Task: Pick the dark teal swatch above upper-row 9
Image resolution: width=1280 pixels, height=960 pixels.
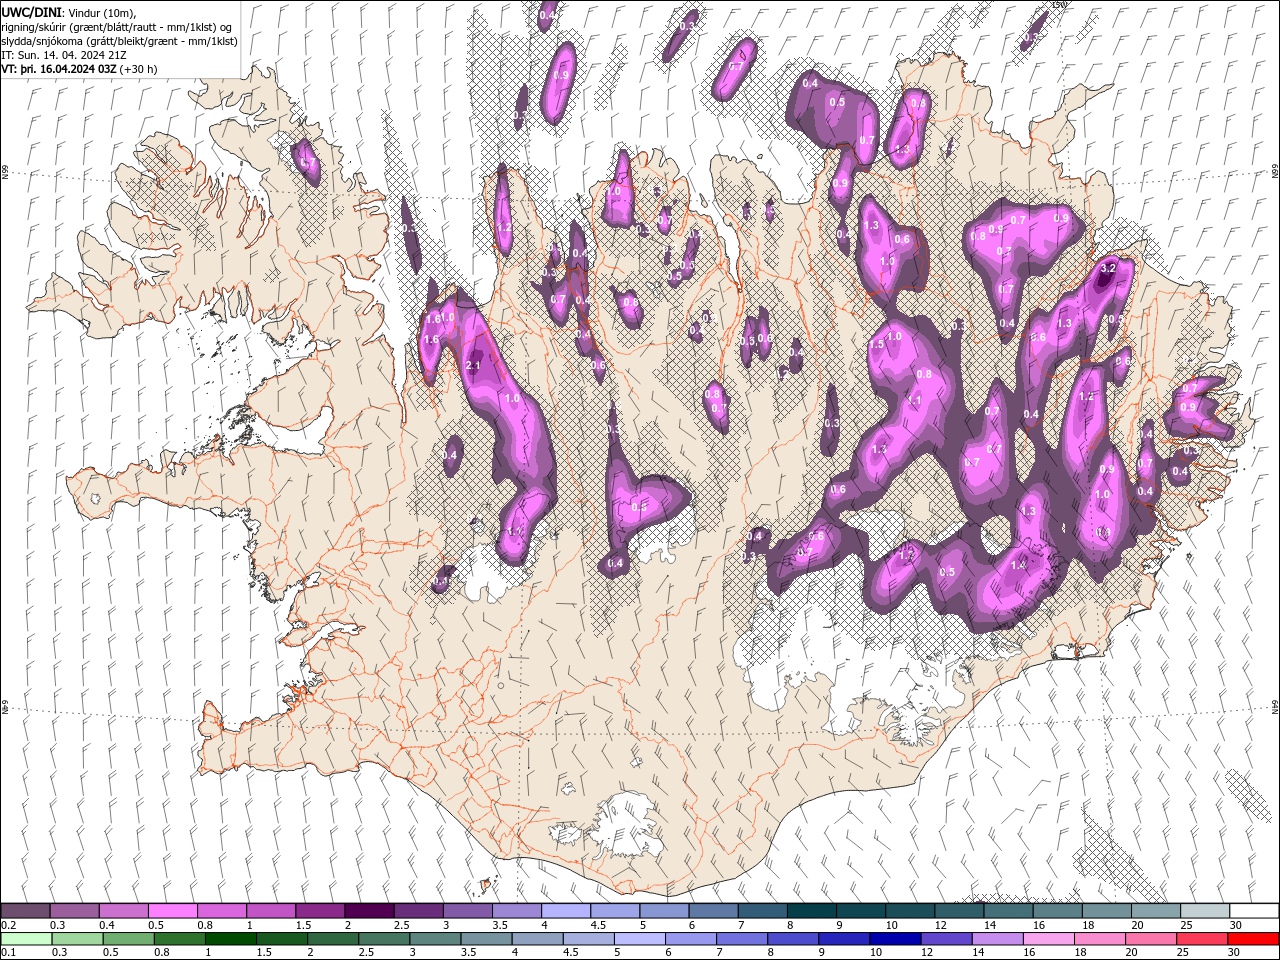Action: pos(859,911)
